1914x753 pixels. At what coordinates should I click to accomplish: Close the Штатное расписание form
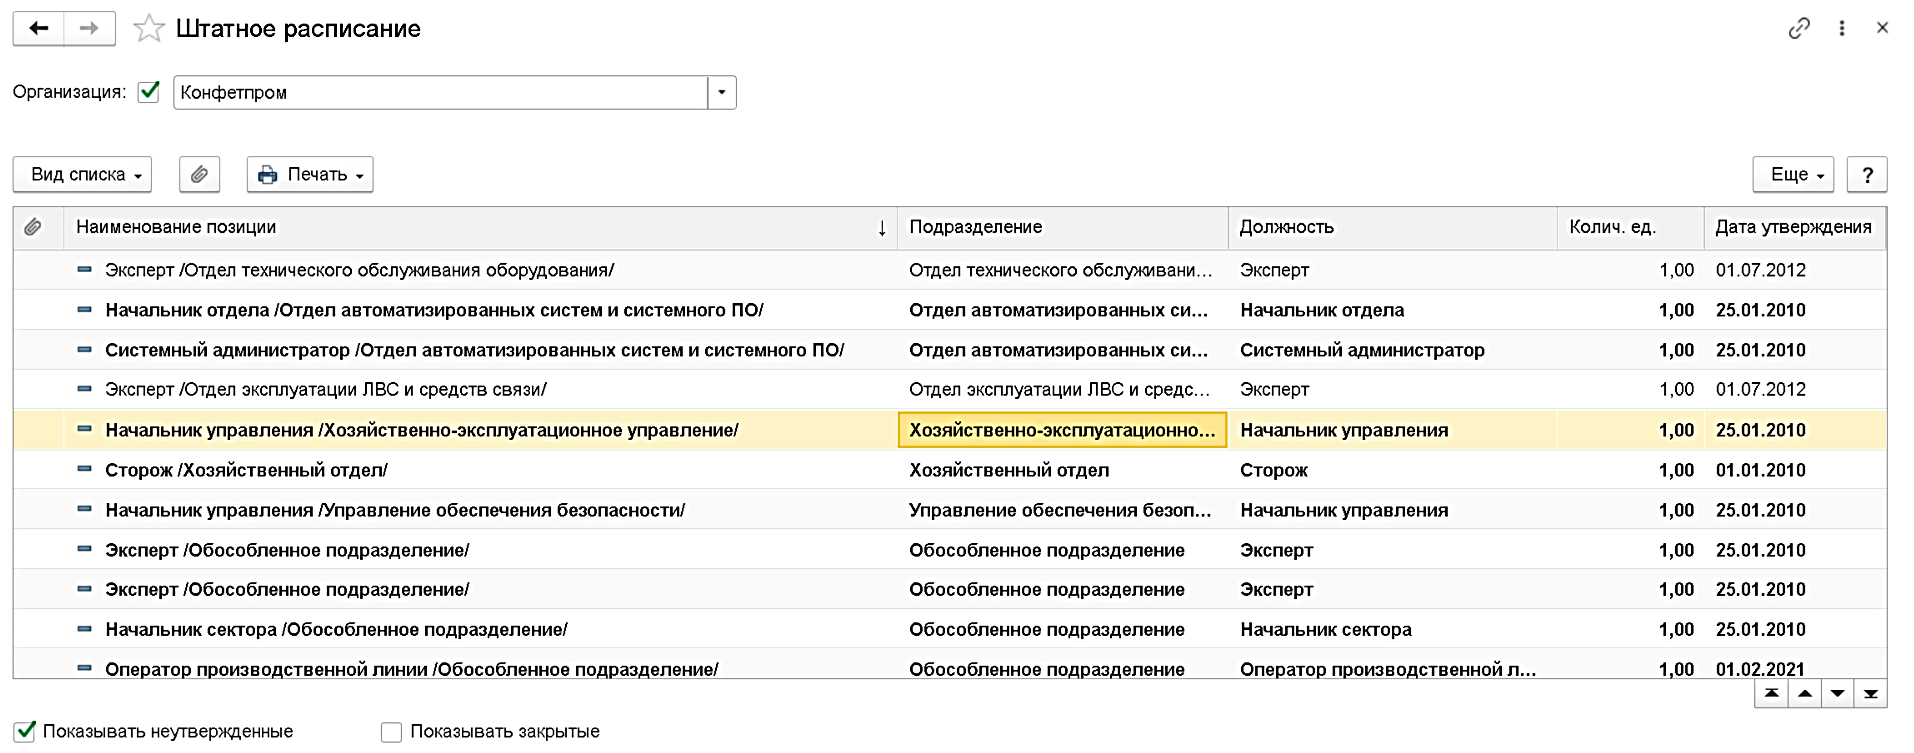1882,28
